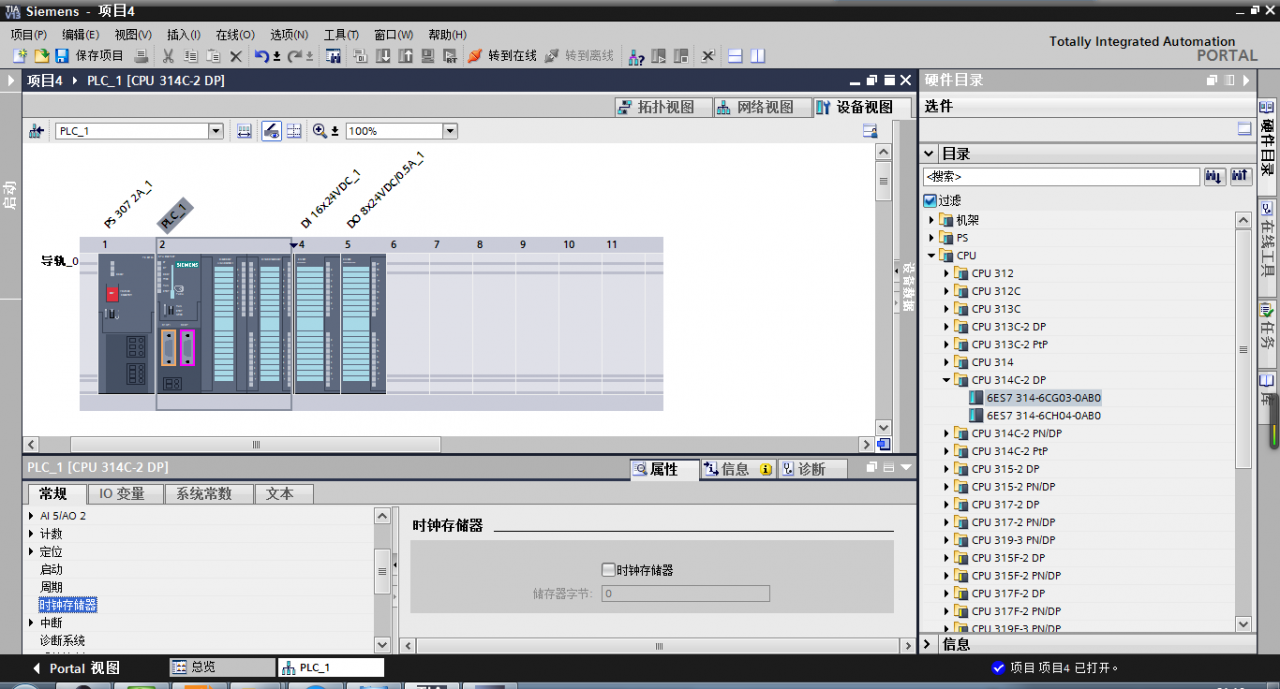Click the New project icon
This screenshot has height=689, width=1280.
tap(20, 56)
